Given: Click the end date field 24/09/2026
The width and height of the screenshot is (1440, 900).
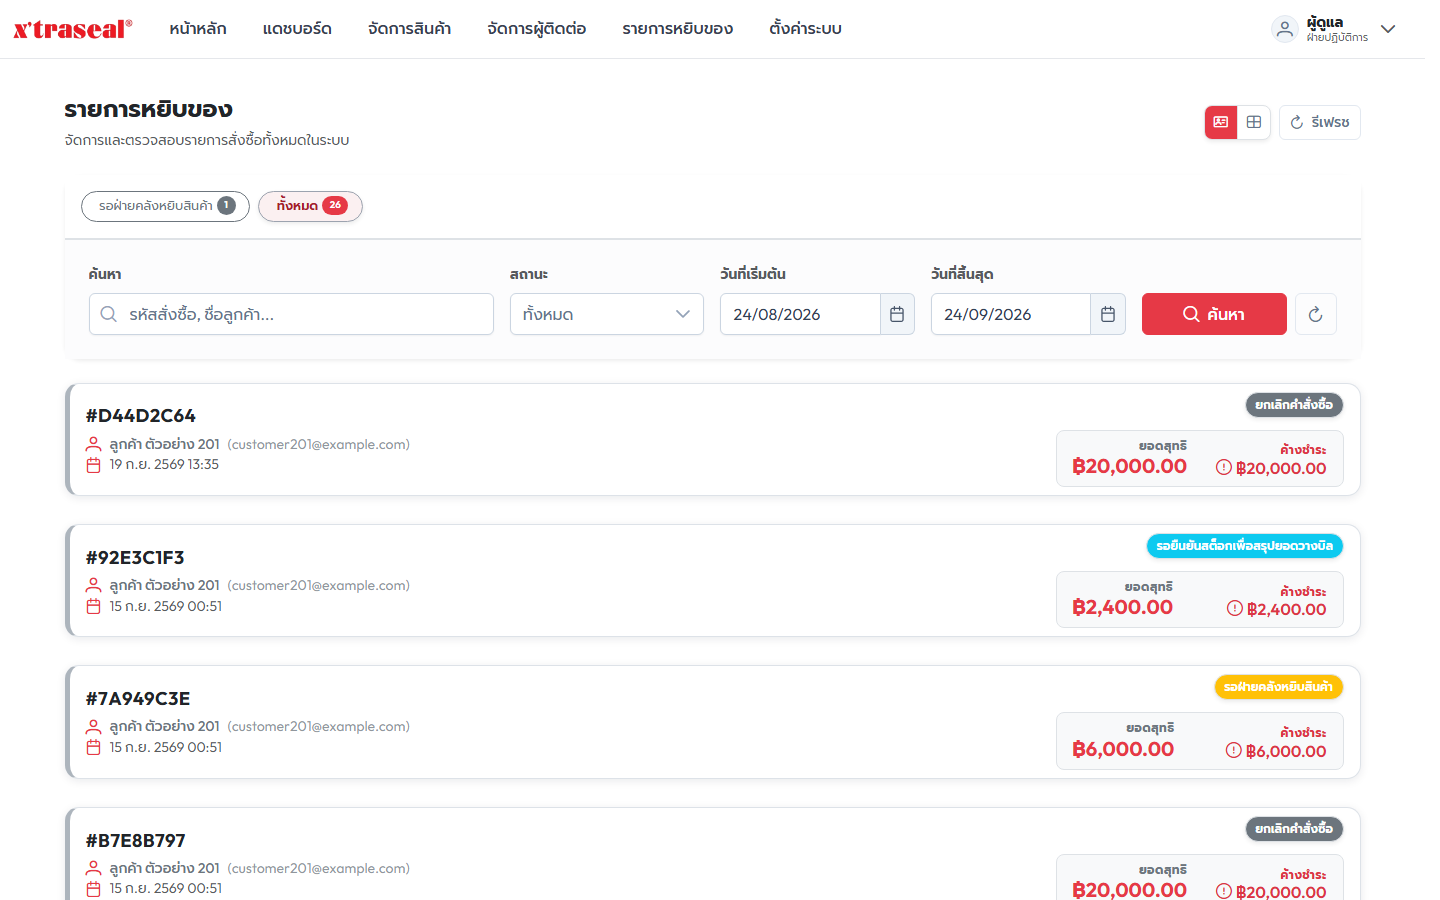Looking at the screenshot, I should coord(1011,314).
